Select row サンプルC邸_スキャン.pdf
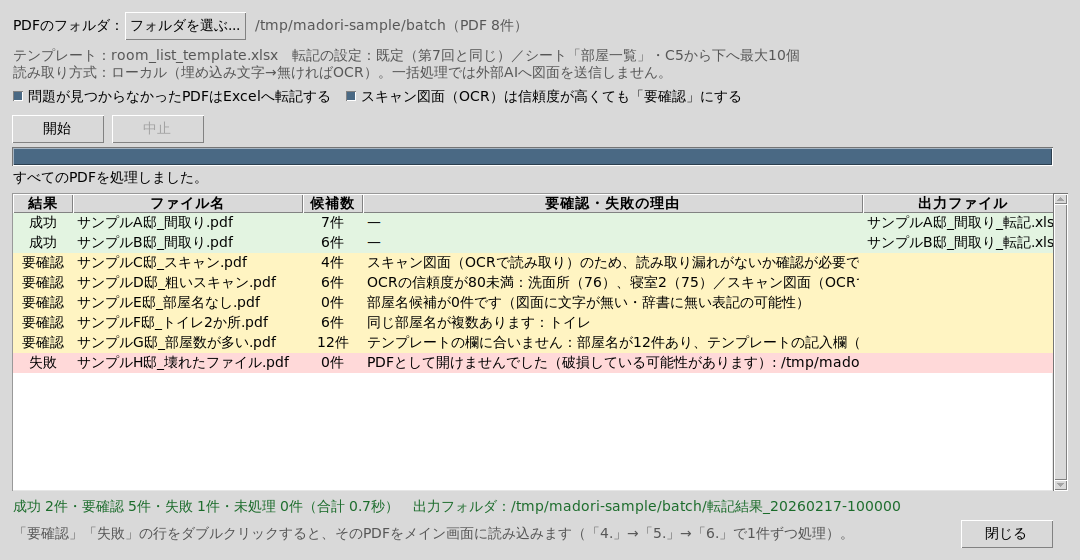 532,262
